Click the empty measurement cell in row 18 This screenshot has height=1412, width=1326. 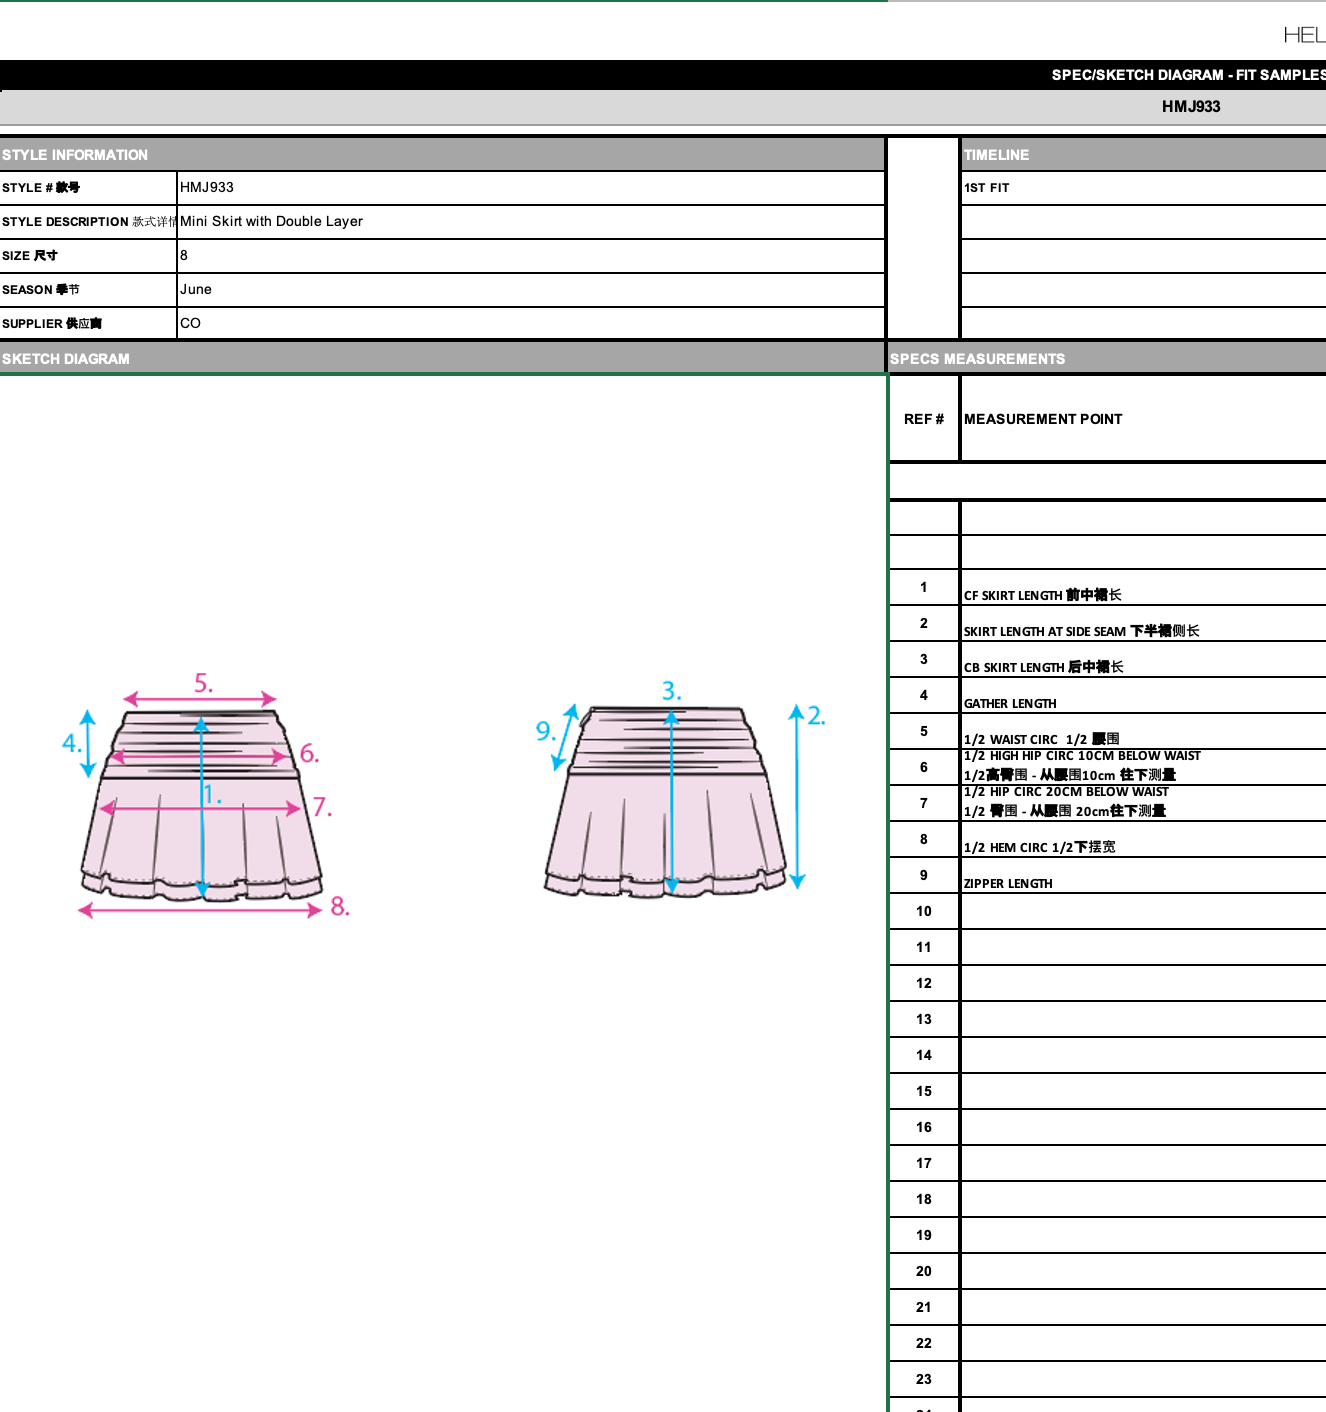point(1144,1200)
